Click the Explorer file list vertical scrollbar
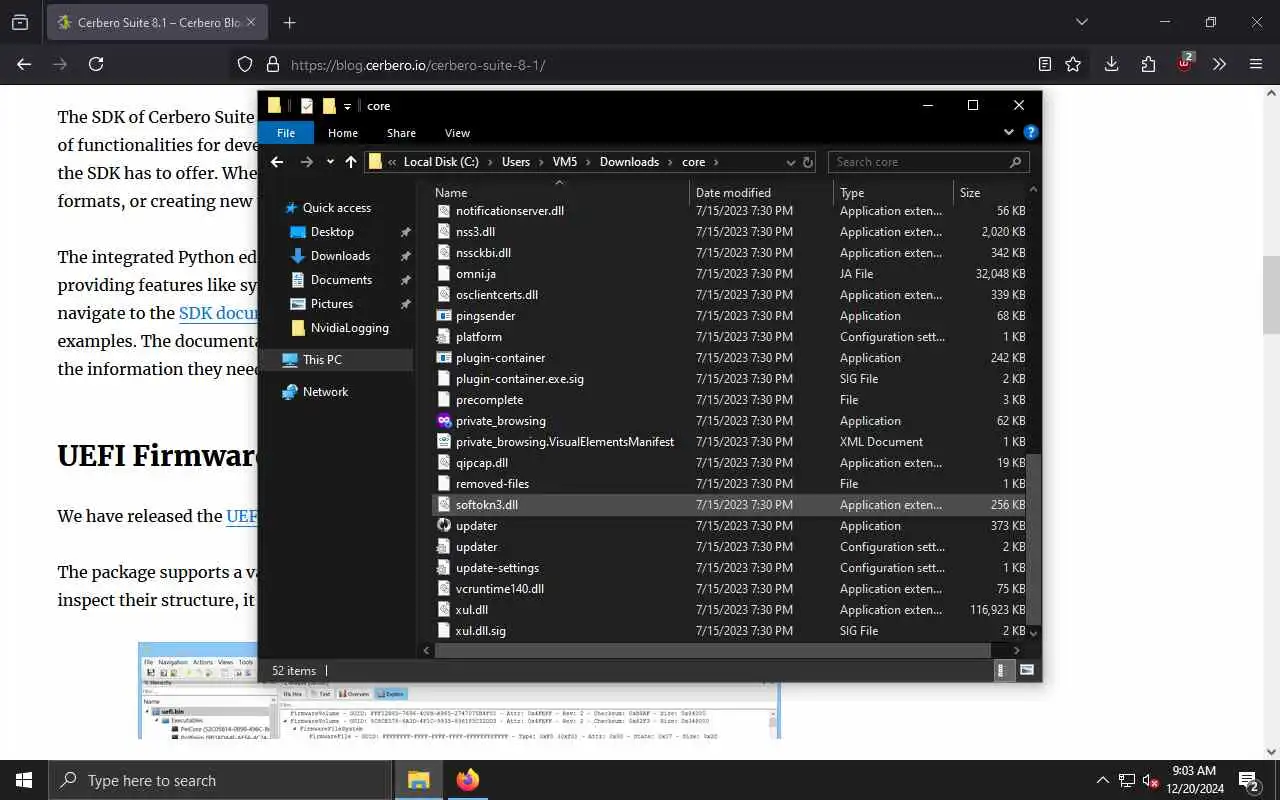 point(1034,538)
